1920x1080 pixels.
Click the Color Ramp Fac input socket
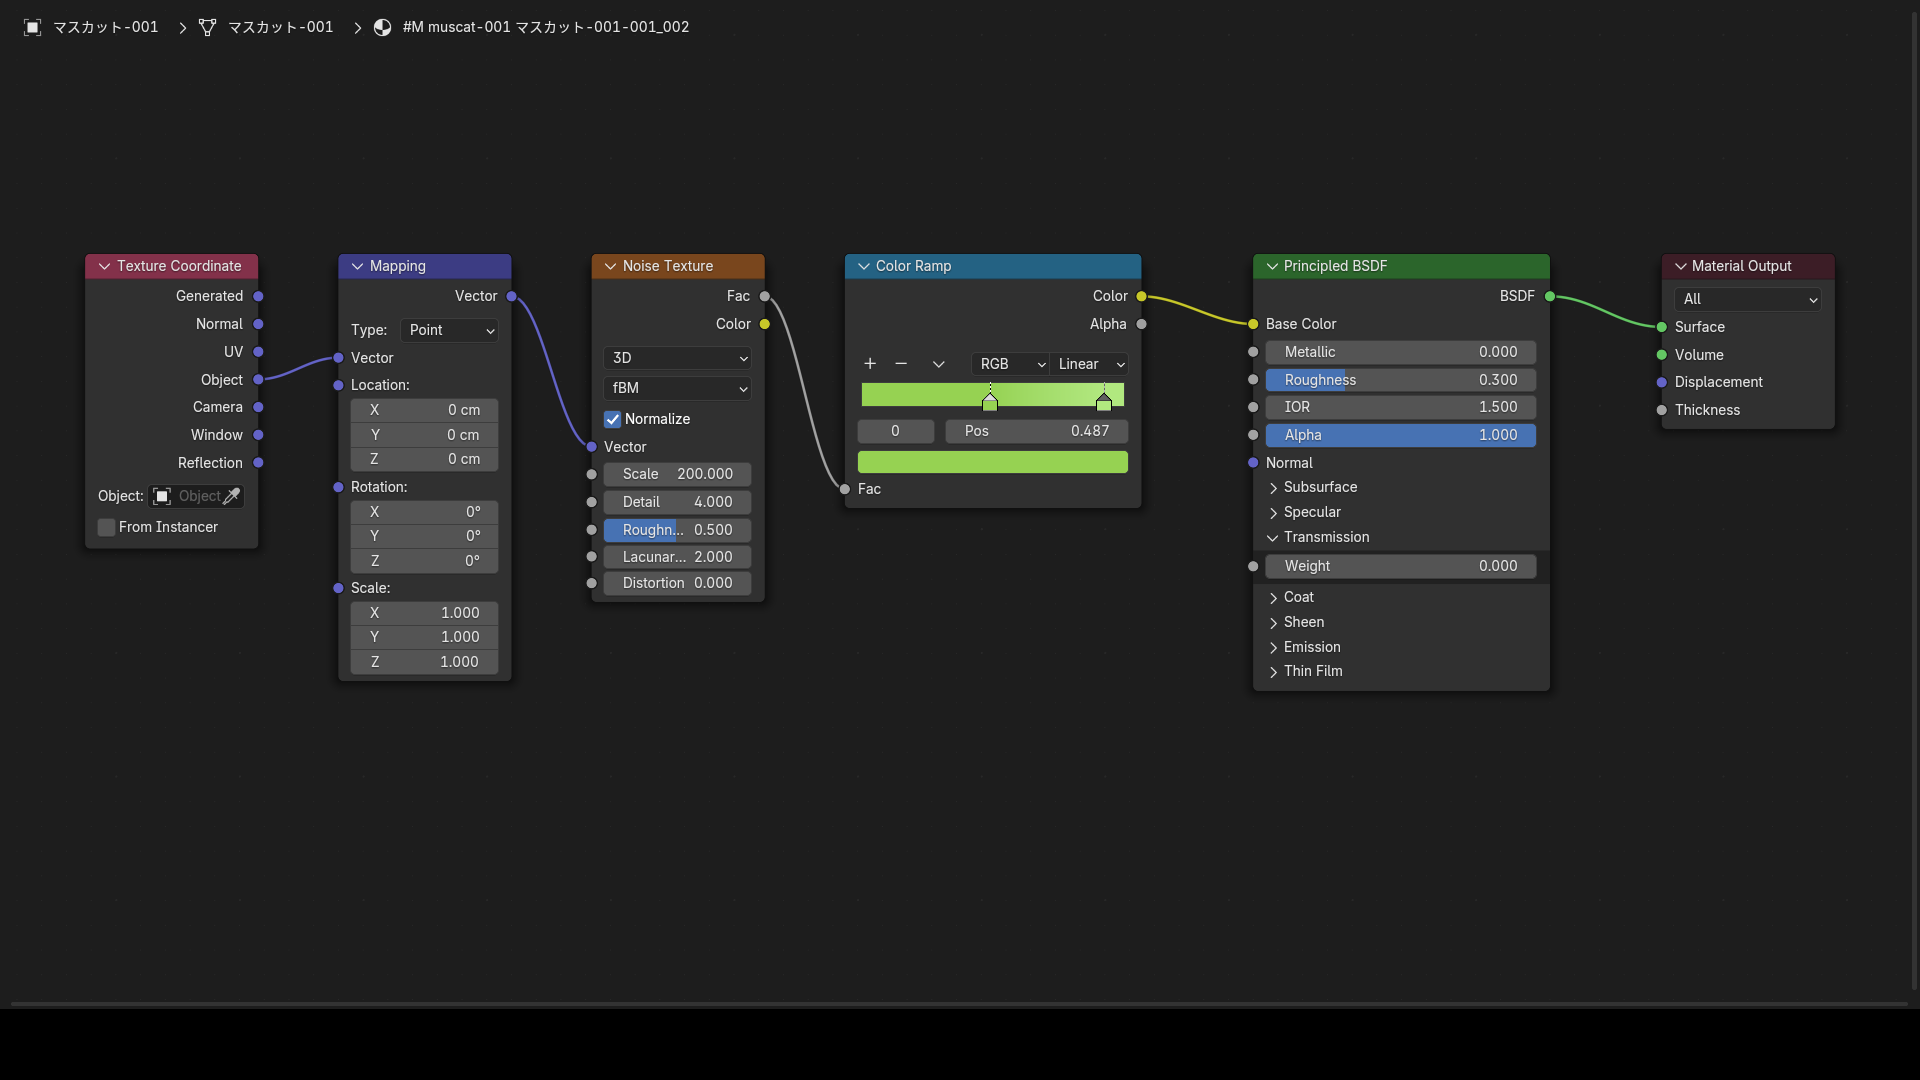point(845,489)
